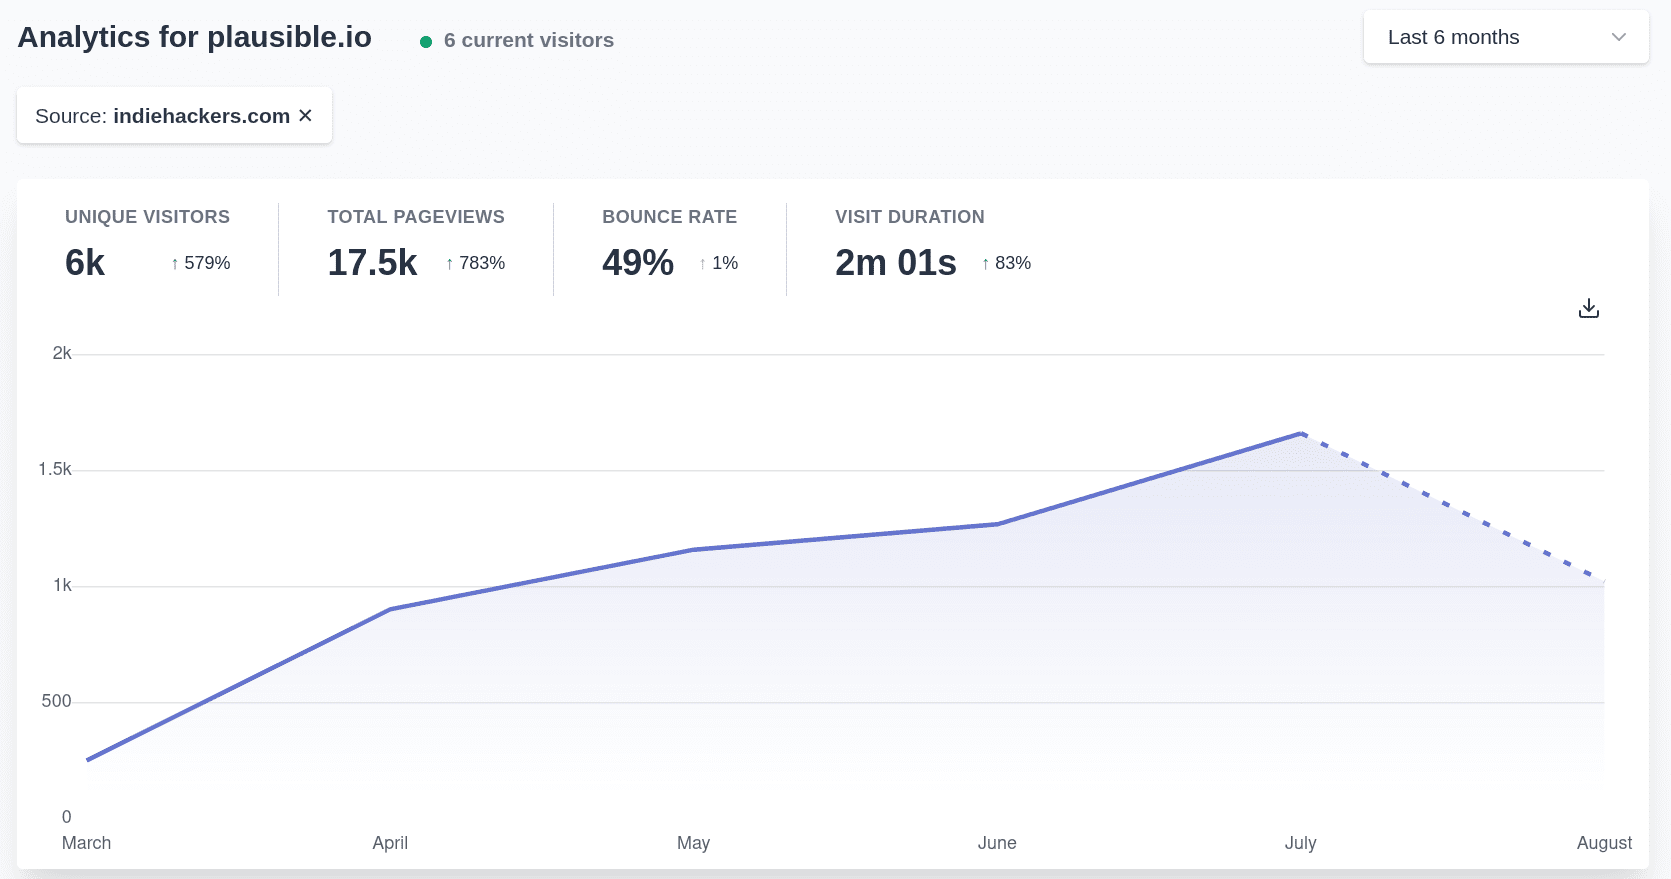Click the 500 y-axis label
The height and width of the screenshot is (879, 1671).
[57, 701]
